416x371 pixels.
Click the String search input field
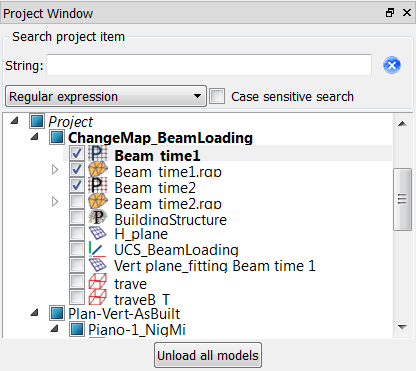(x=209, y=65)
